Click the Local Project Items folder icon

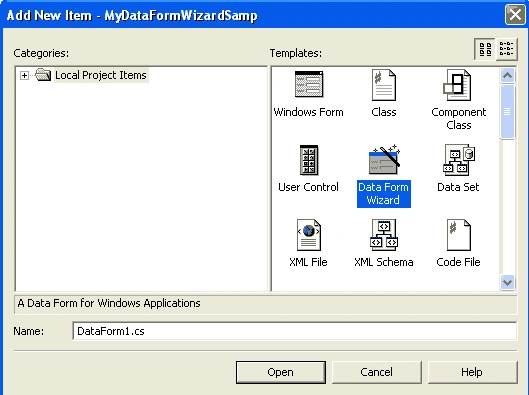(x=43, y=75)
